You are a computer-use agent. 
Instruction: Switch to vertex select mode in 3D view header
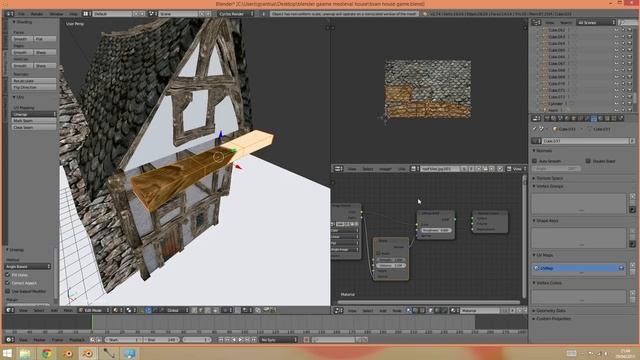(195, 310)
